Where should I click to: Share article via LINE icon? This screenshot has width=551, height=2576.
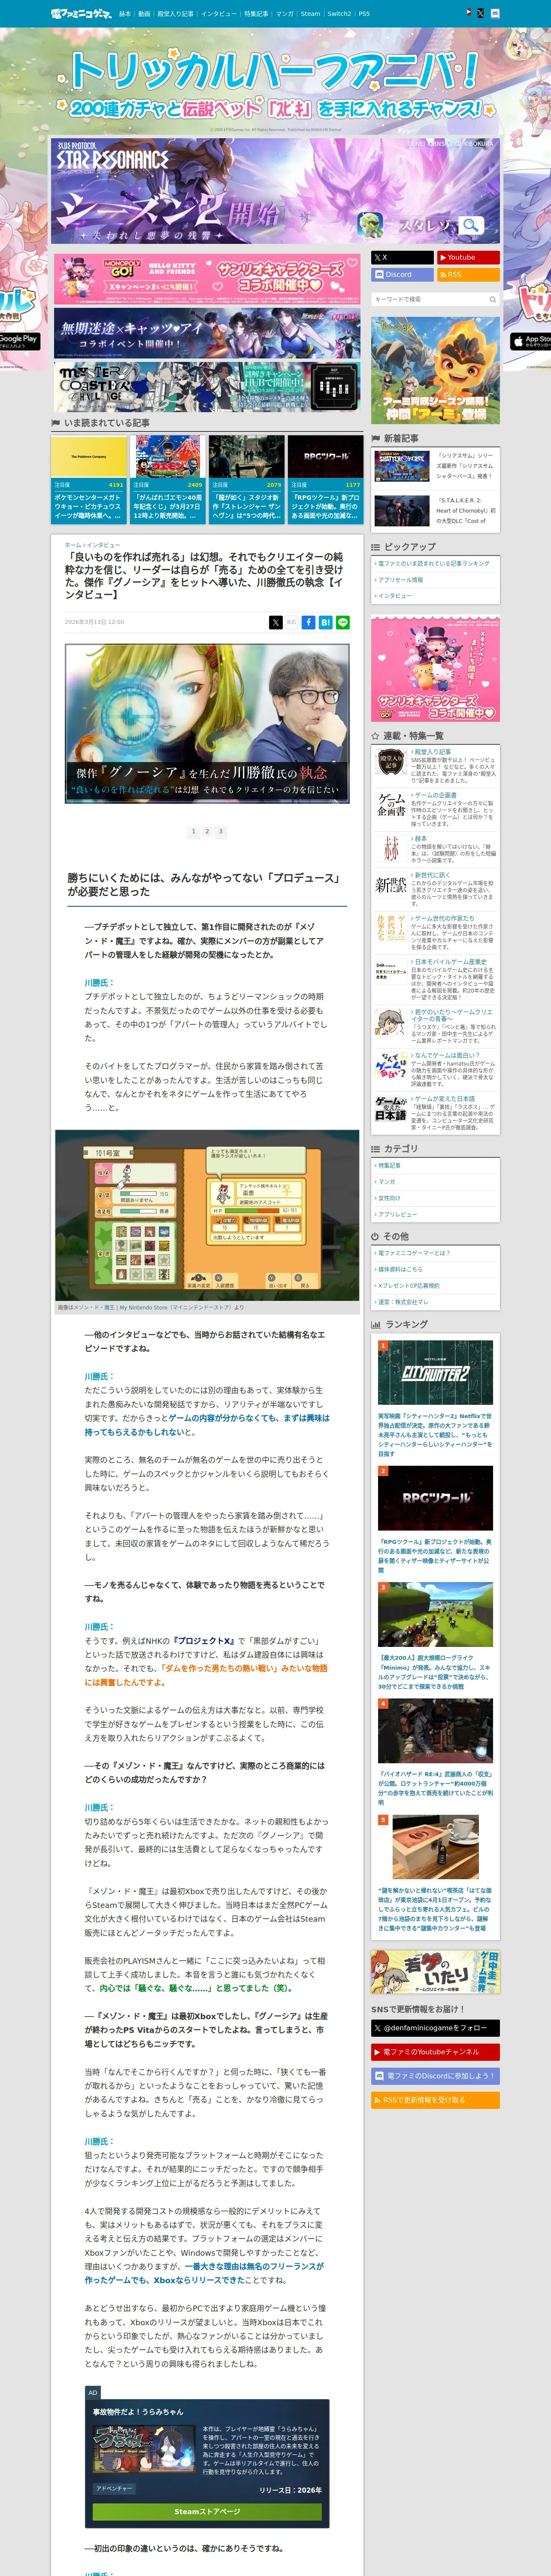(x=342, y=622)
